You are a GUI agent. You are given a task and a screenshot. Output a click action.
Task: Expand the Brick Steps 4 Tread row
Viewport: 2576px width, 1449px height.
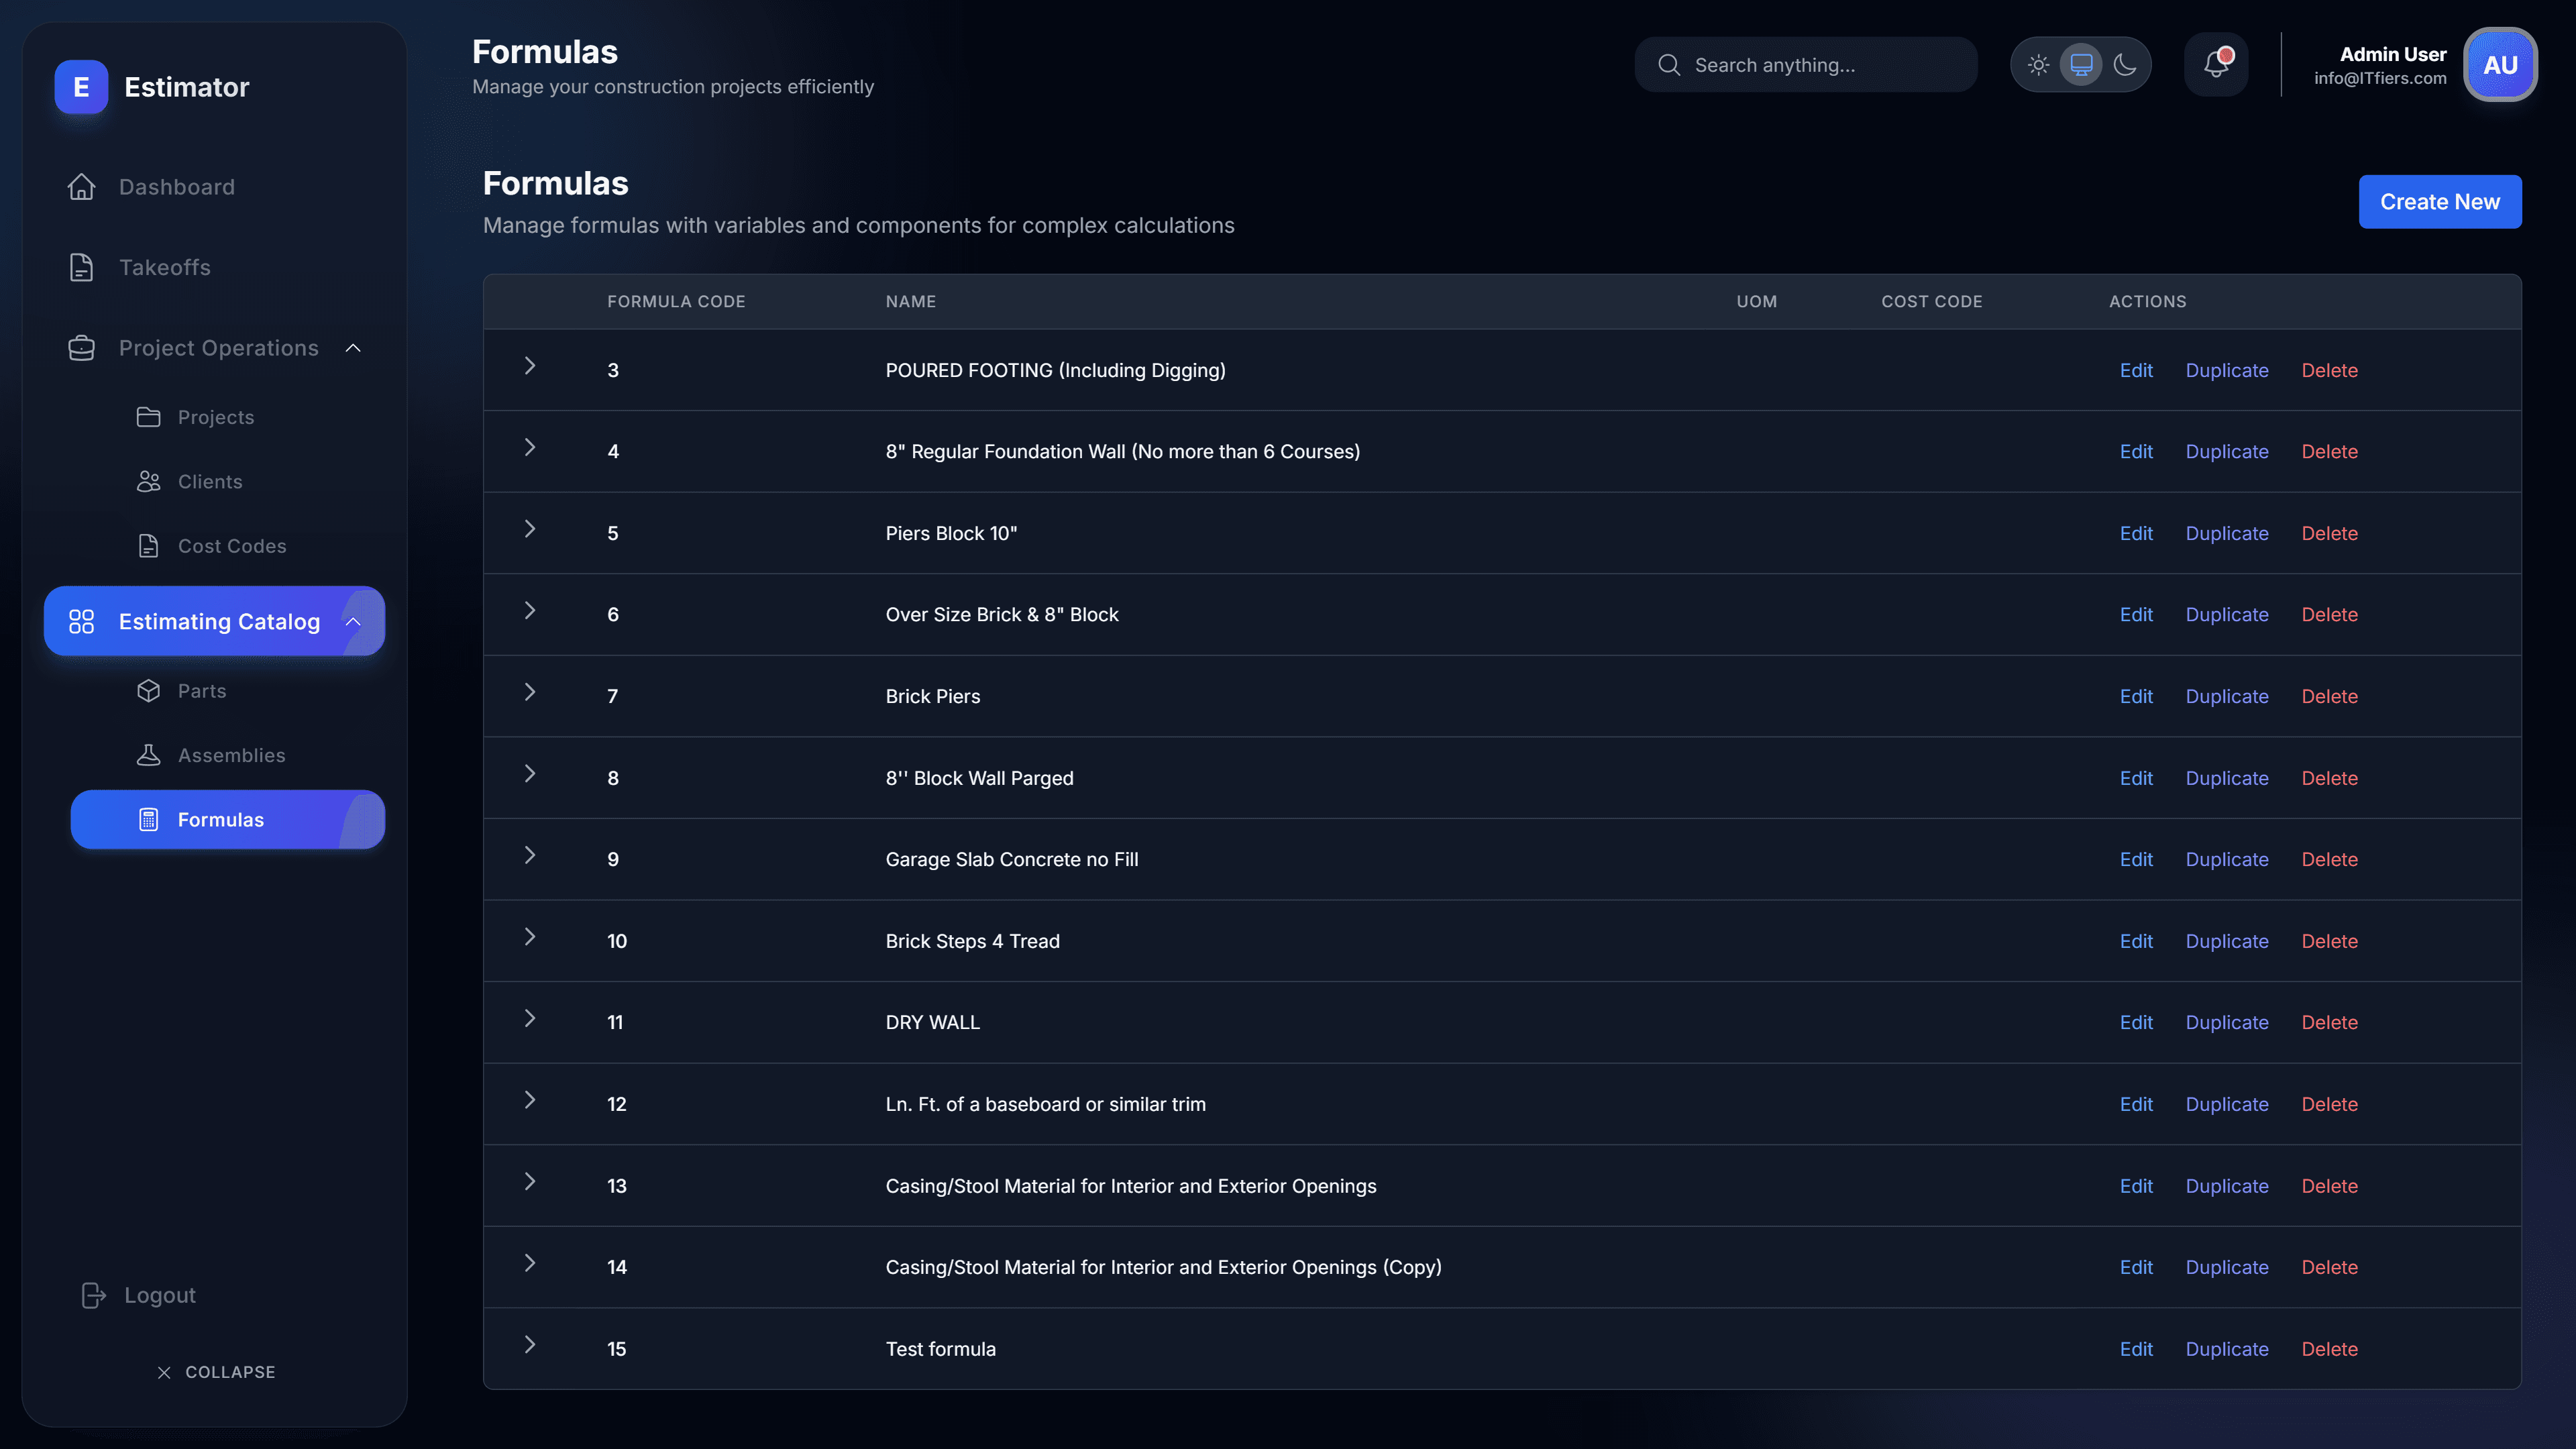pos(530,937)
